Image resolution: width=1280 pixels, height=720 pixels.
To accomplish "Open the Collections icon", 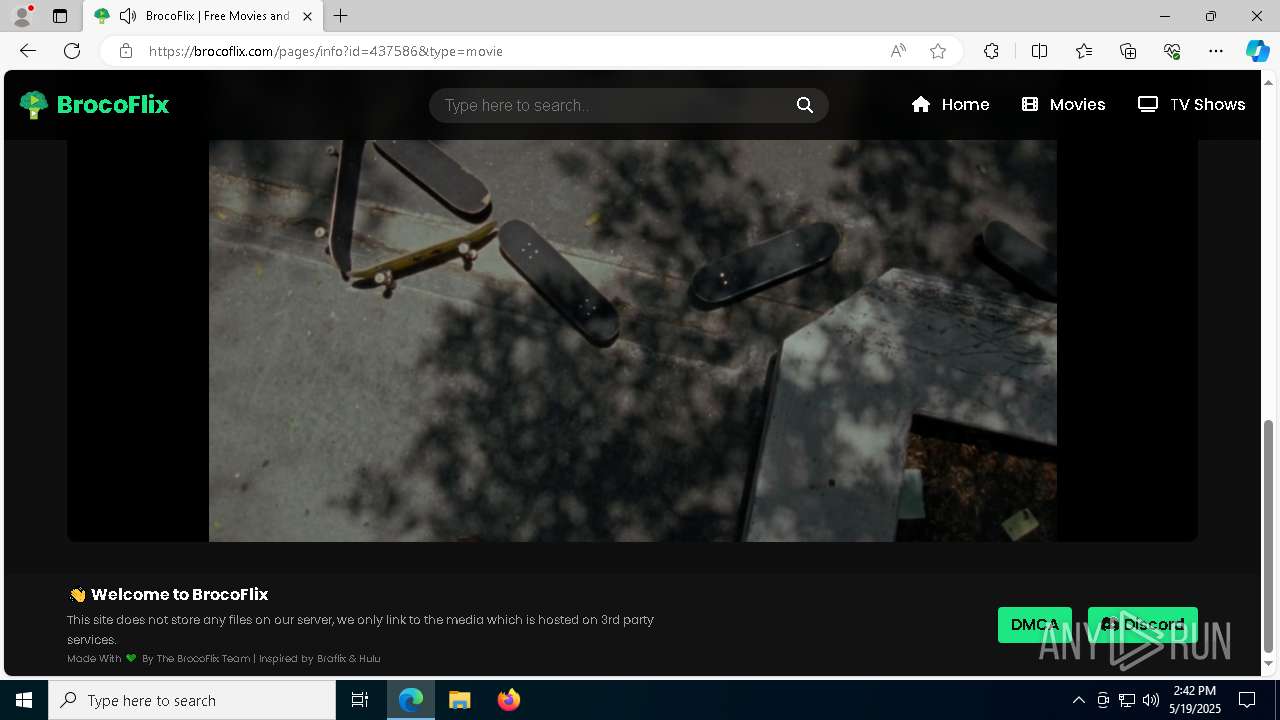I will coord(1128,51).
